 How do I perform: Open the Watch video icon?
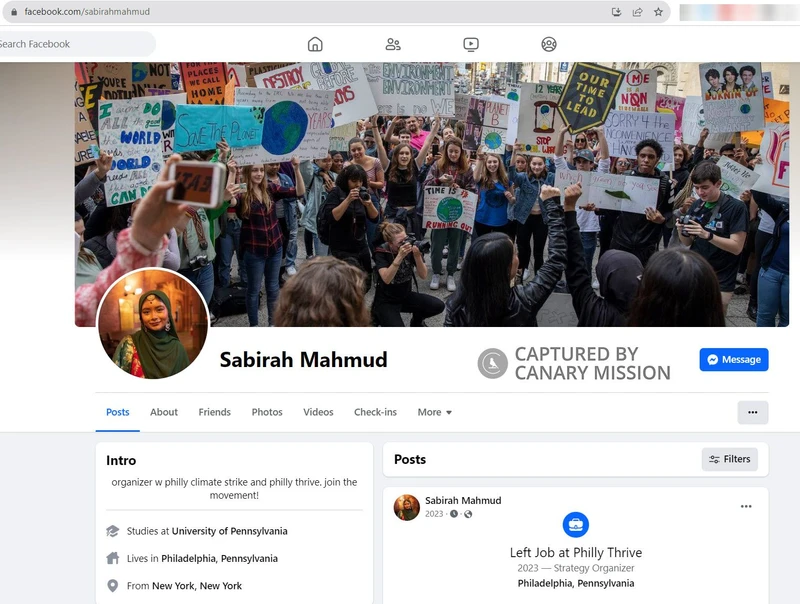point(471,44)
